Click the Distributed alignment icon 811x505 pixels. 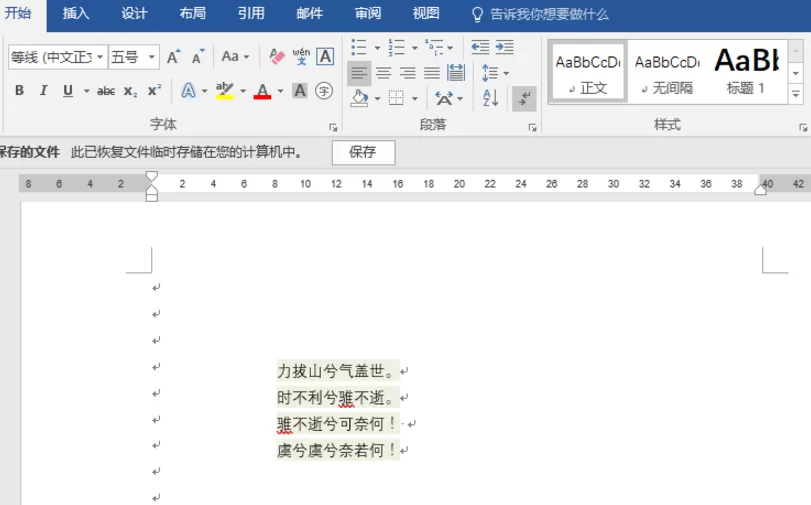[456, 73]
